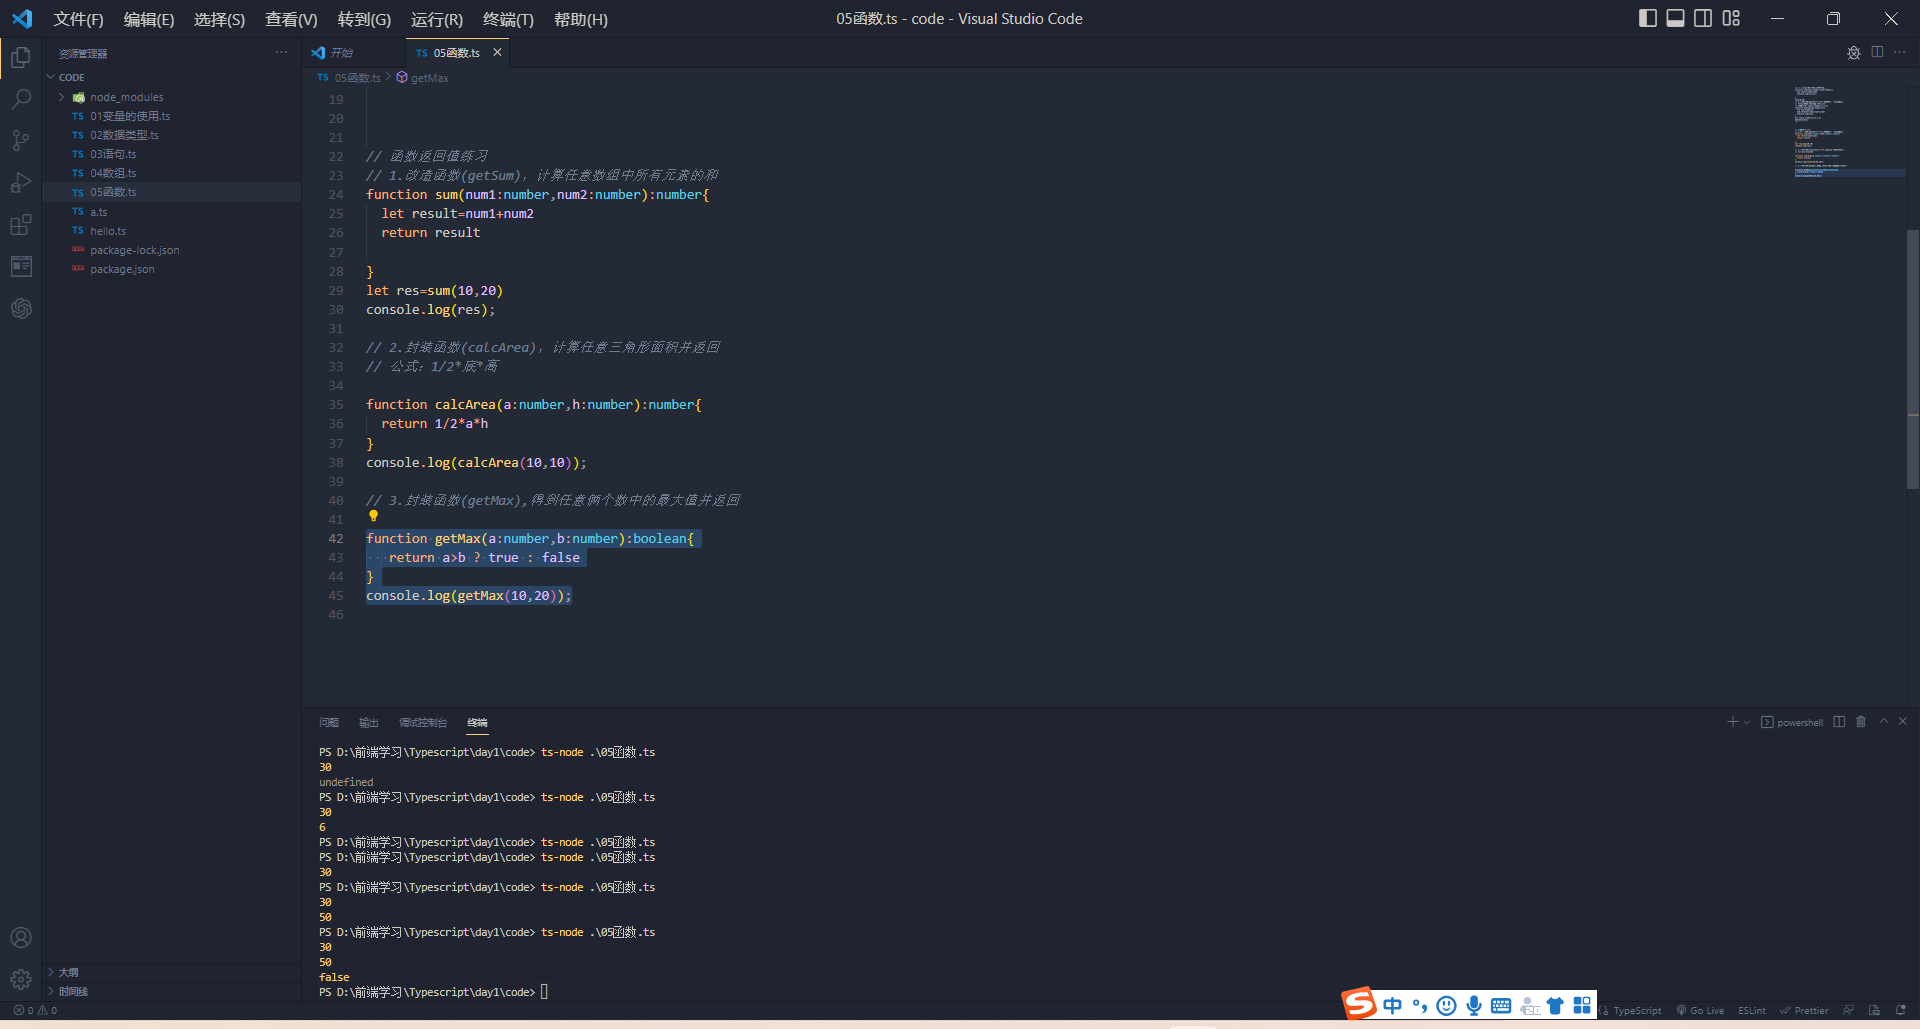Click the notifications bell icon
The height and width of the screenshot is (1029, 1920).
pos(1902,1010)
